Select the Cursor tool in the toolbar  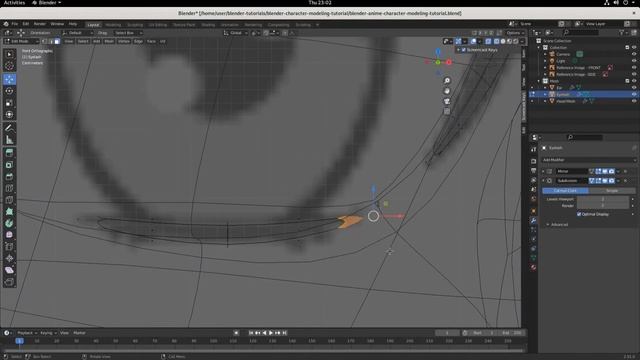[x=9, y=66]
